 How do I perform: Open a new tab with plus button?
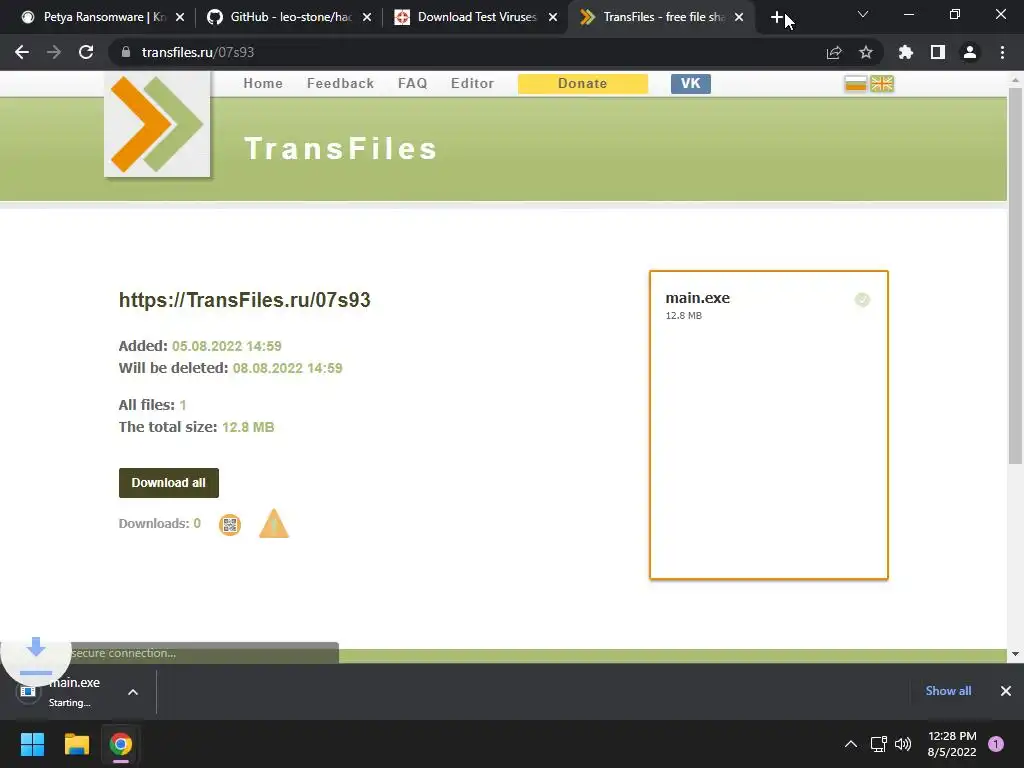[x=776, y=18]
